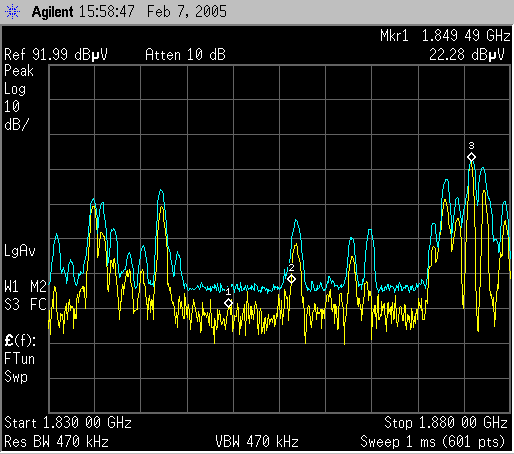The height and width of the screenshot is (454, 514).
Task: Select marker 3 diamond at highest peak
Action: [471, 157]
